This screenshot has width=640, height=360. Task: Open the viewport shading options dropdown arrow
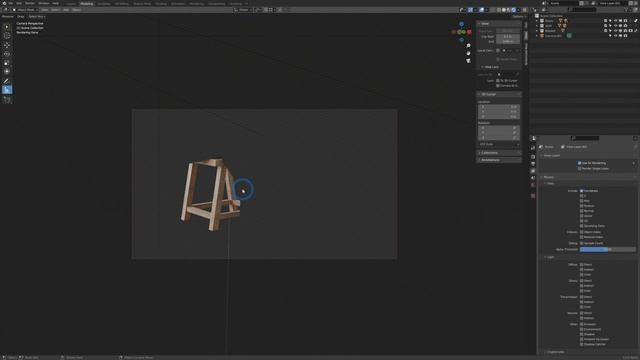[518, 10]
